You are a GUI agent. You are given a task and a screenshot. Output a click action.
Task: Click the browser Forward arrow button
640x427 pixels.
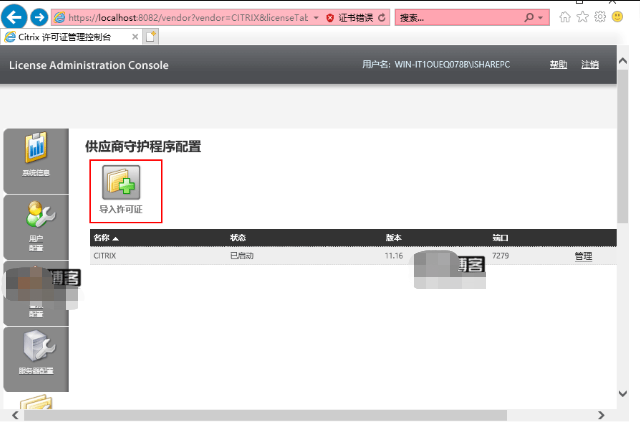(x=40, y=18)
